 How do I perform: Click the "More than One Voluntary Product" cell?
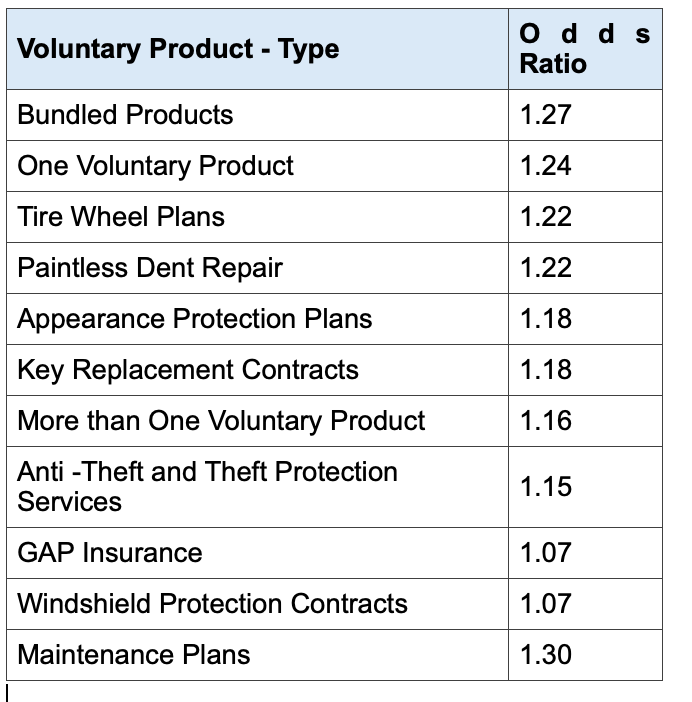(x=221, y=420)
